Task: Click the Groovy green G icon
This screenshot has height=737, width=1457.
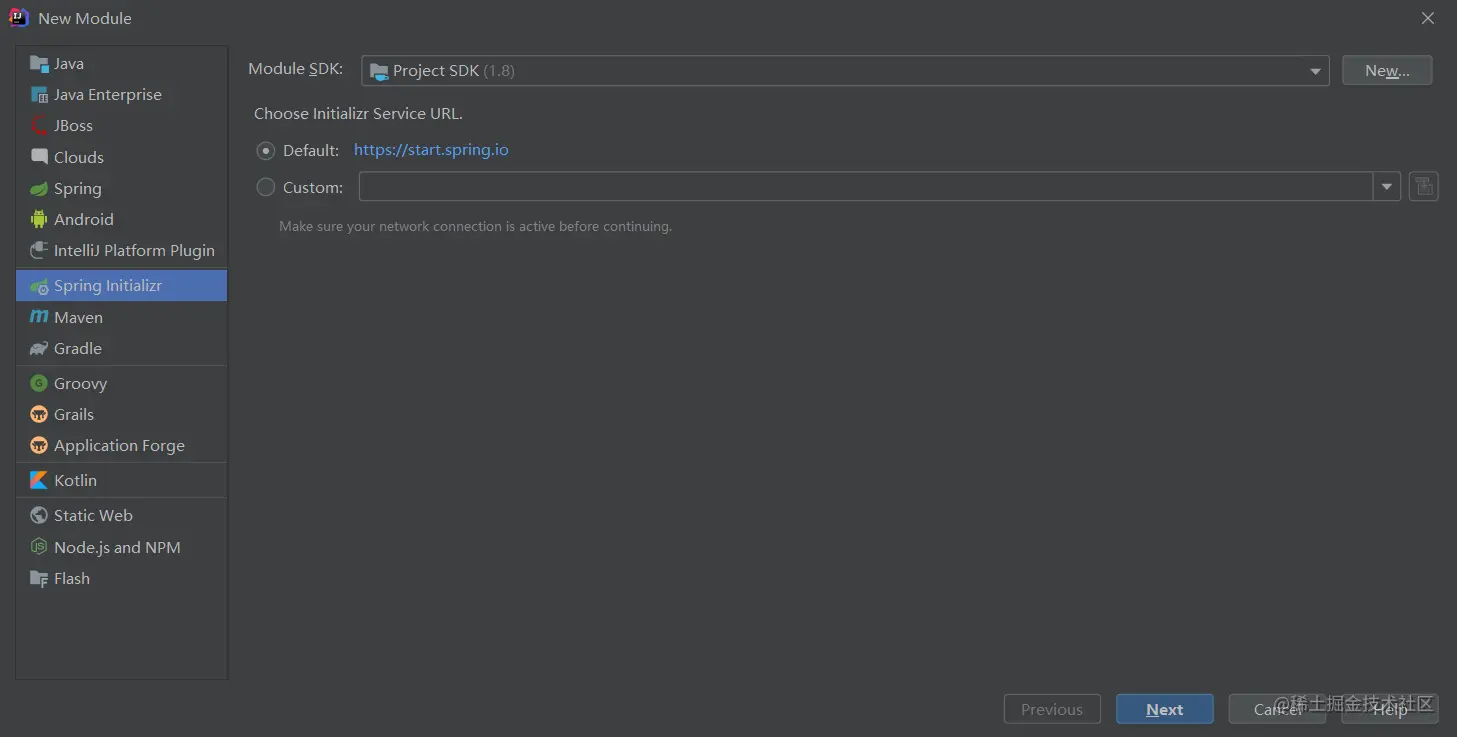Action: [39, 383]
